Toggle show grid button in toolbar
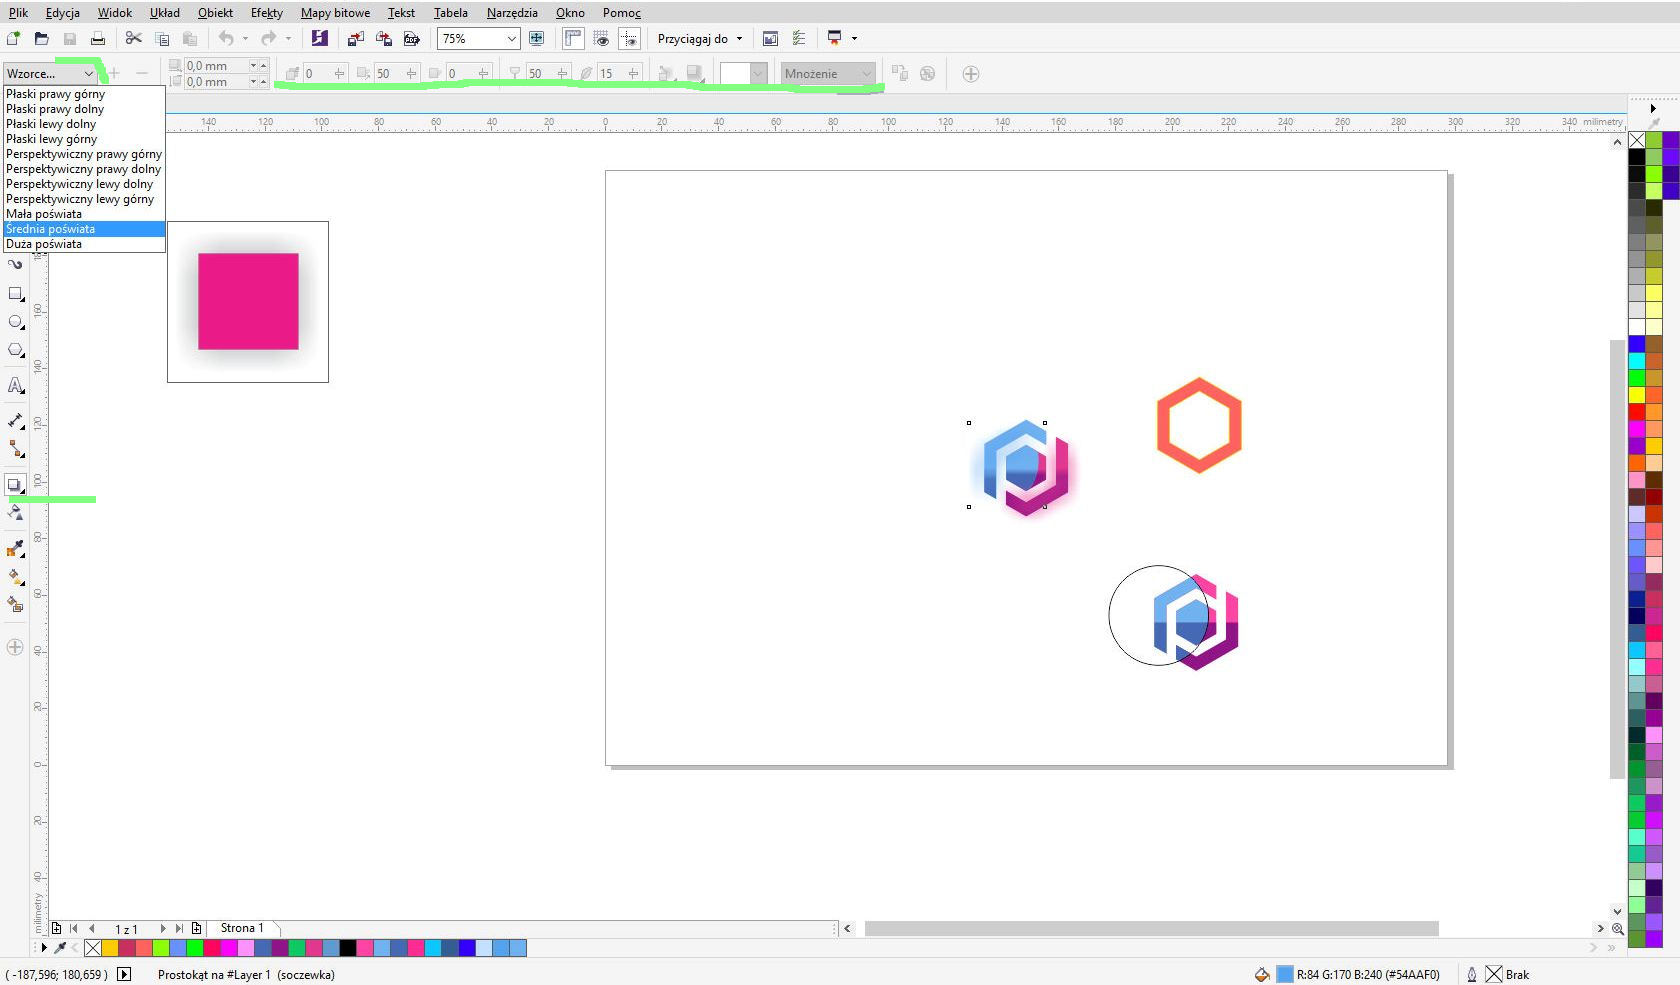This screenshot has height=985, width=1680. 601,39
